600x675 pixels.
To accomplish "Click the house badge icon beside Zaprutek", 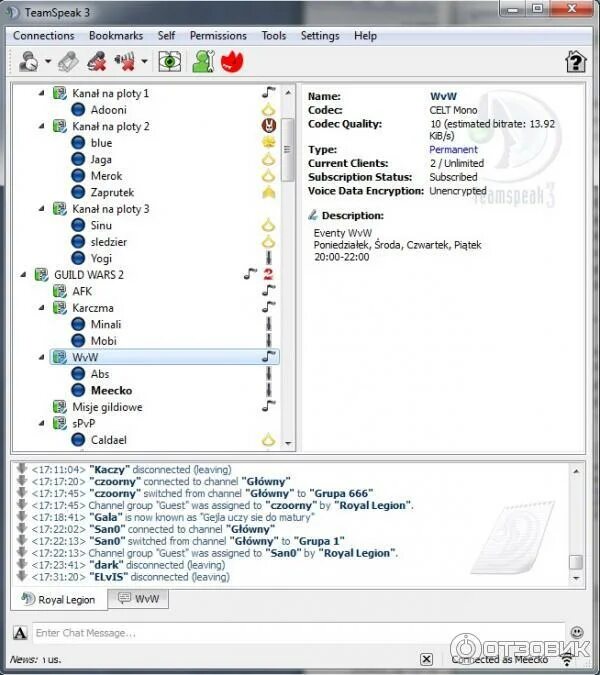I will point(269,192).
